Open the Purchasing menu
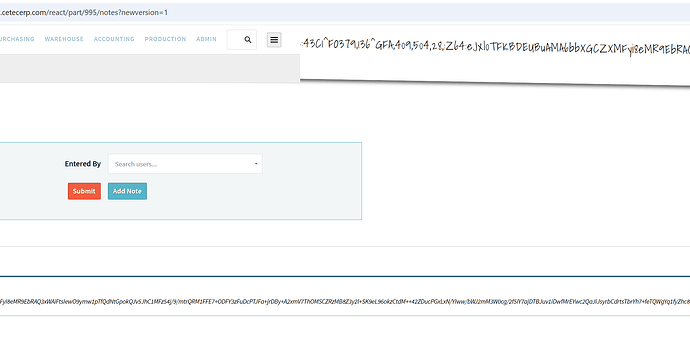Viewport: 690px width, 362px height. coord(17,39)
